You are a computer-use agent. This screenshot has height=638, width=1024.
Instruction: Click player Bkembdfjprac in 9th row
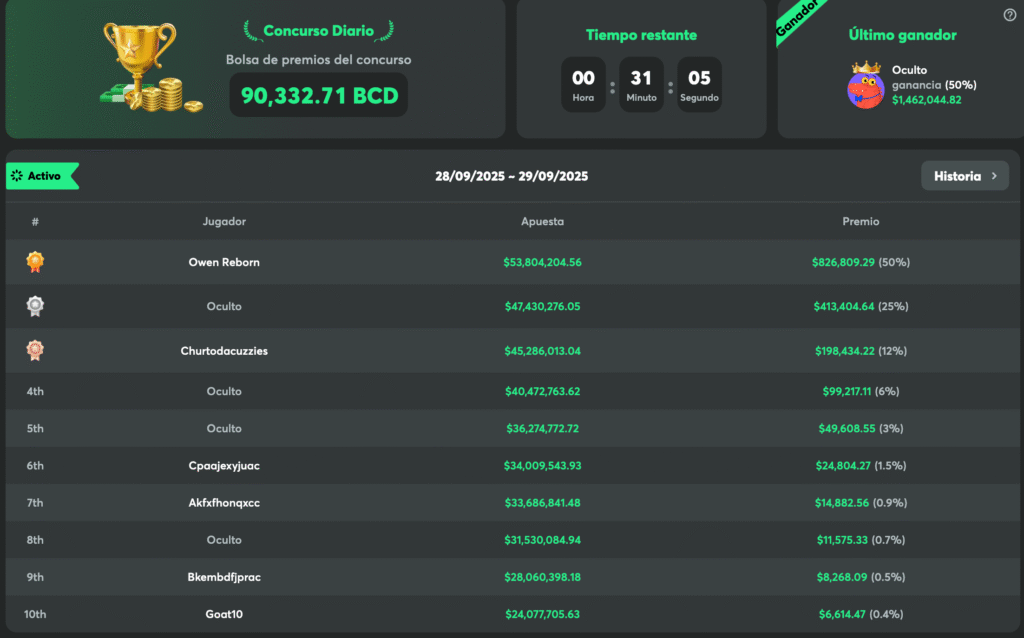click(x=224, y=577)
